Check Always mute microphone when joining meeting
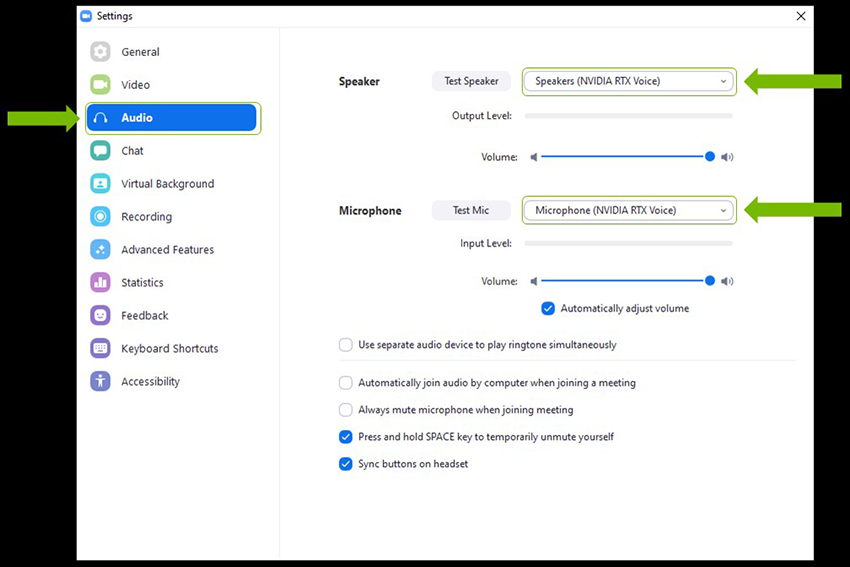850x567 pixels. [346, 410]
